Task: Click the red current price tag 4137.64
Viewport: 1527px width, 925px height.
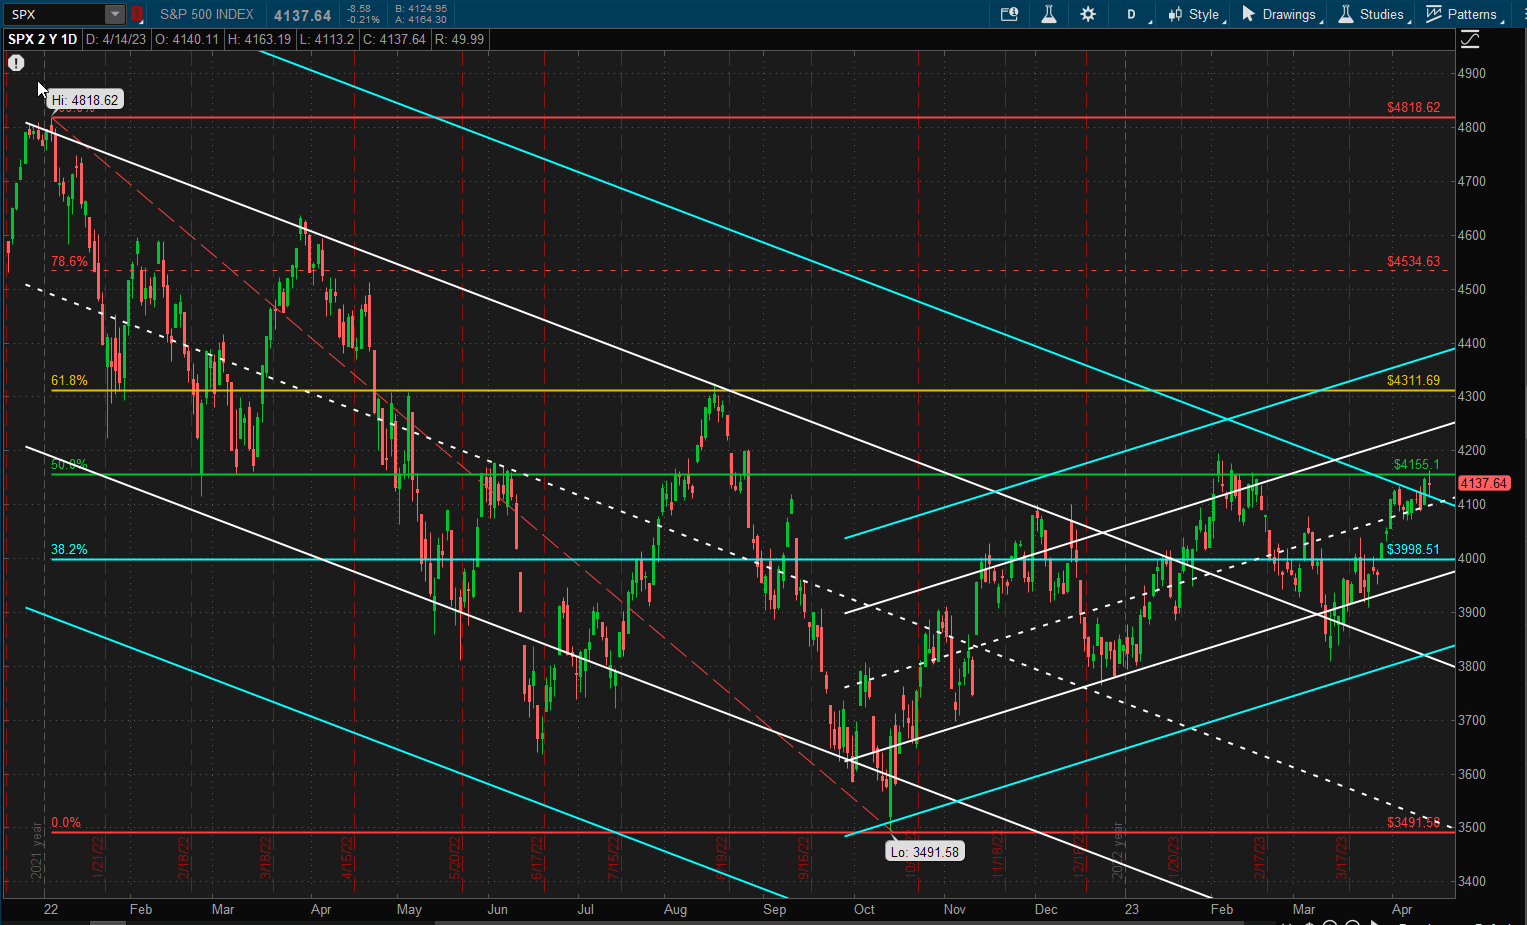Action: pos(1483,483)
